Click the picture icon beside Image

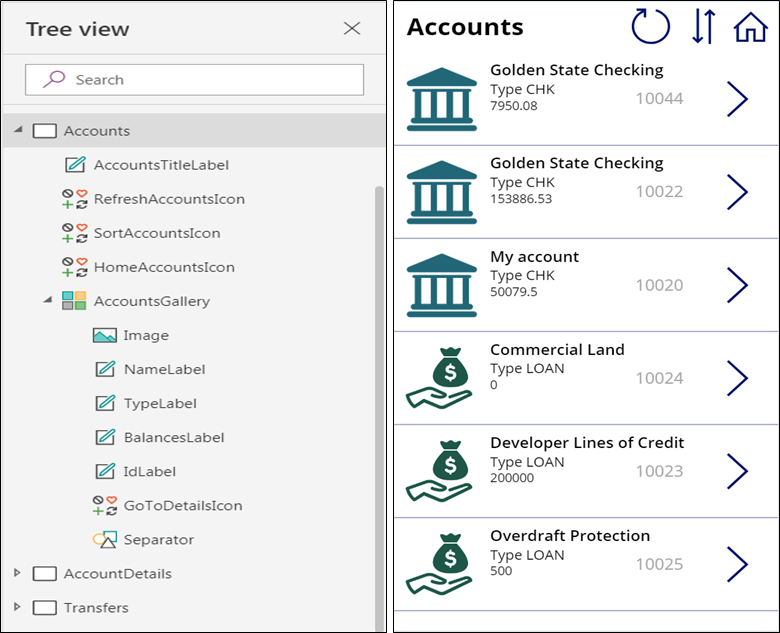pyautogui.click(x=104, y=335)
